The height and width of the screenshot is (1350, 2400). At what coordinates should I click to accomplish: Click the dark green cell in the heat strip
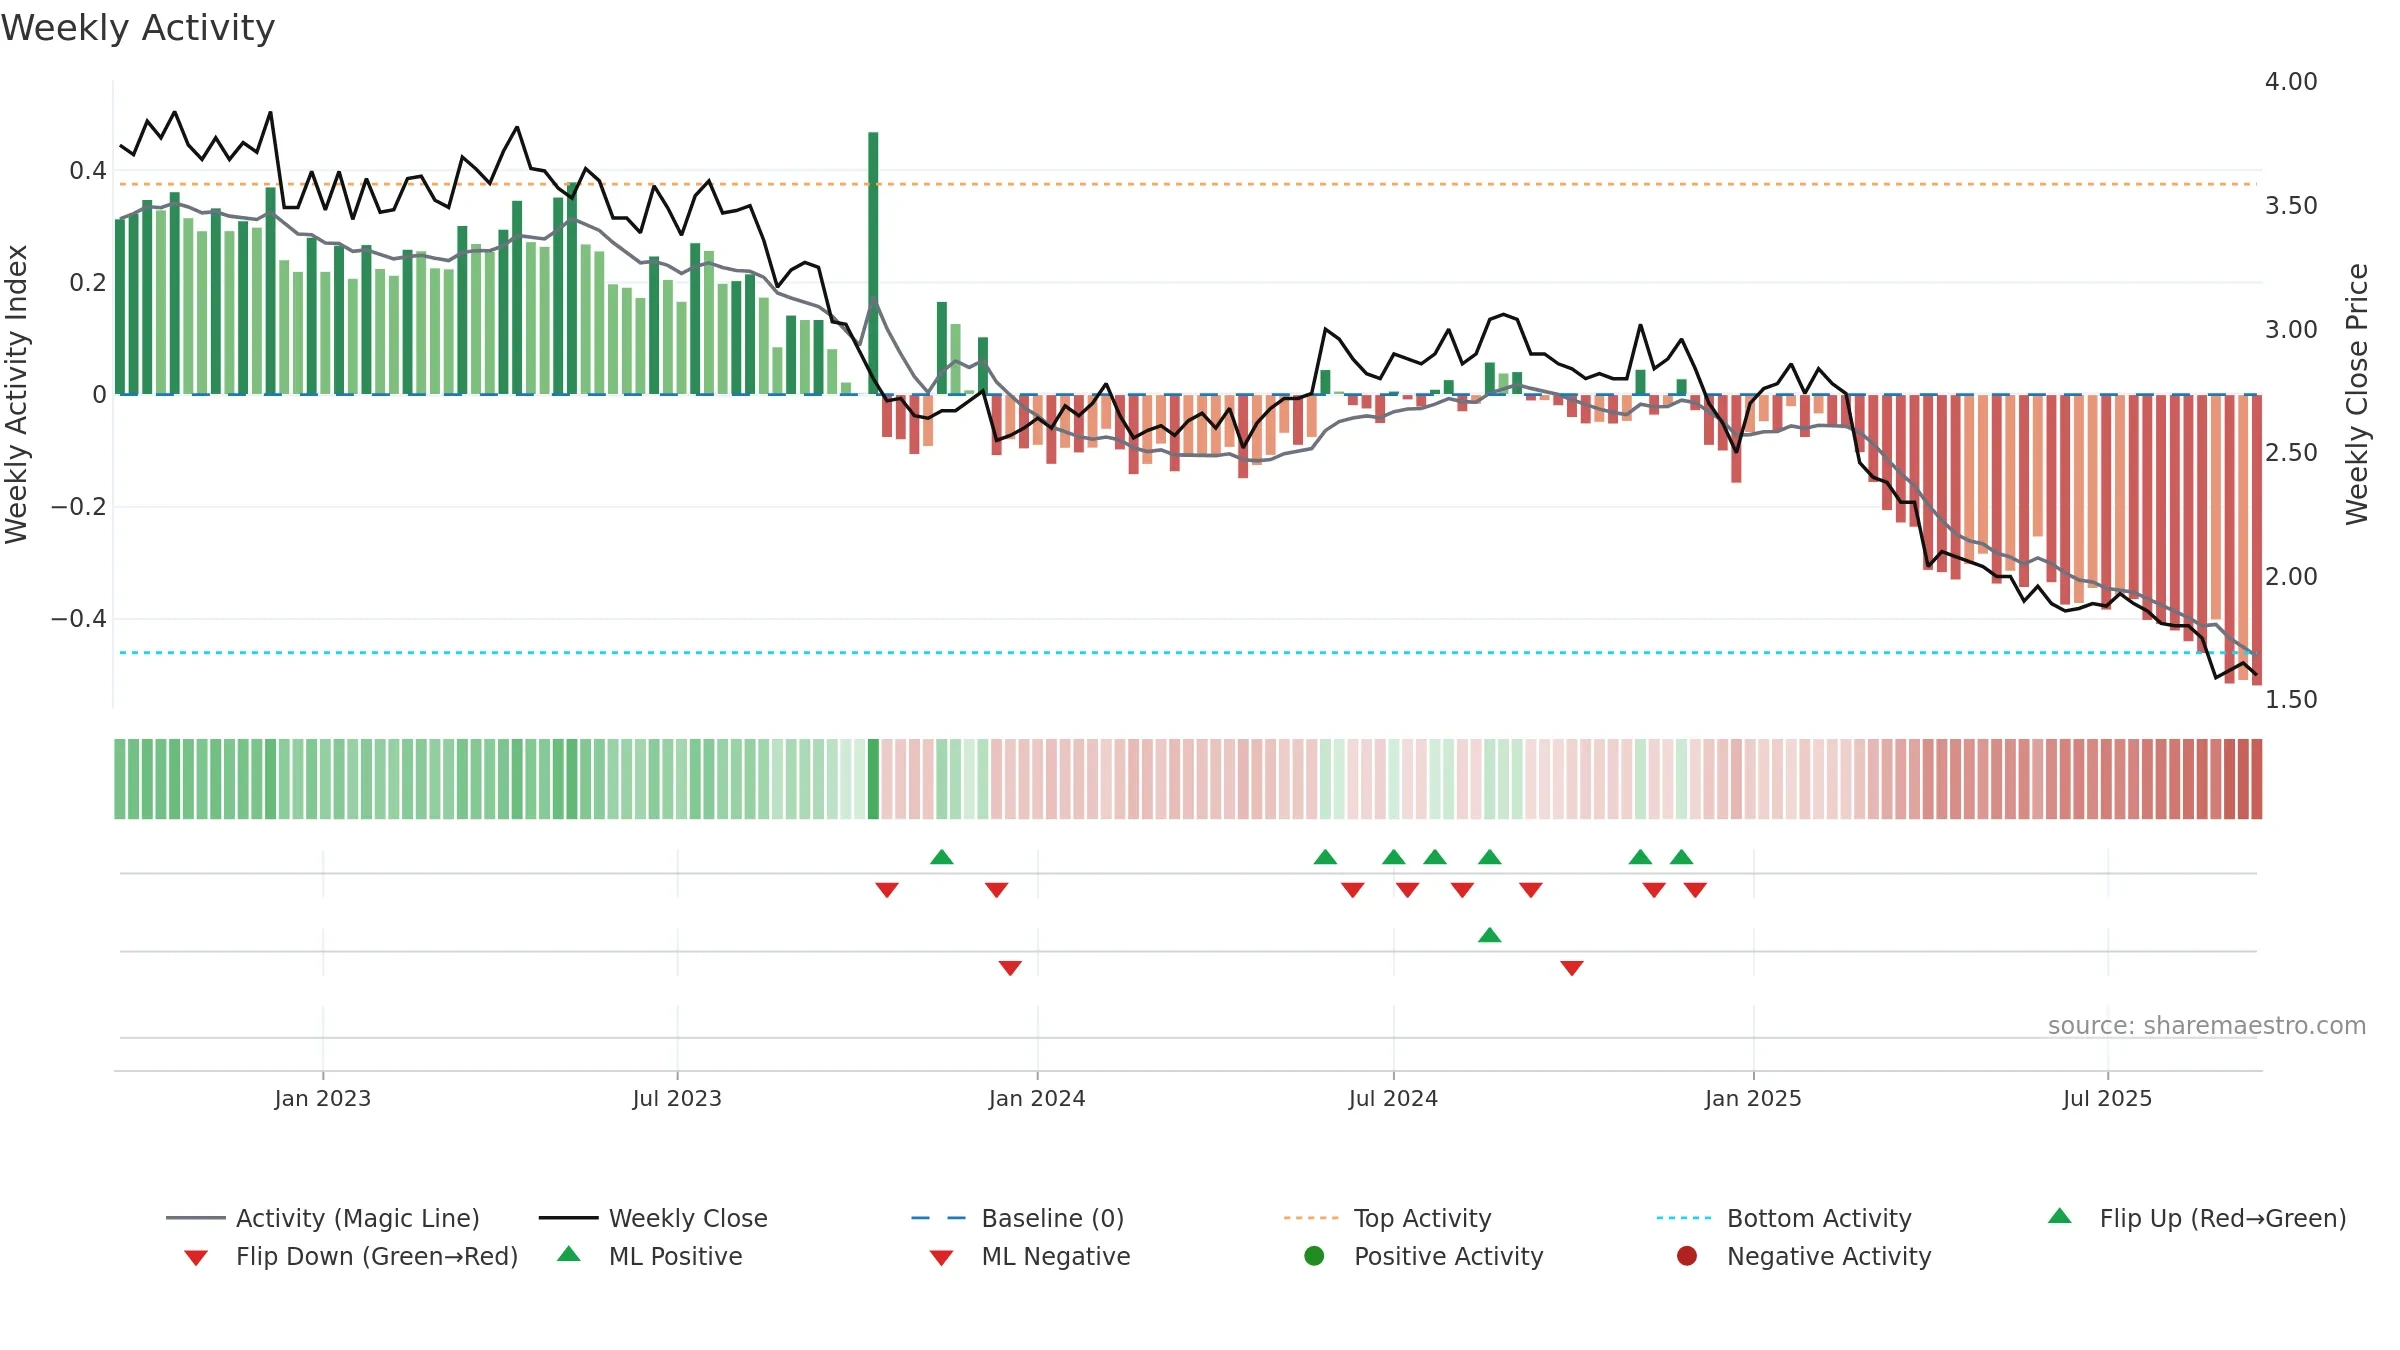click(873, 779)
